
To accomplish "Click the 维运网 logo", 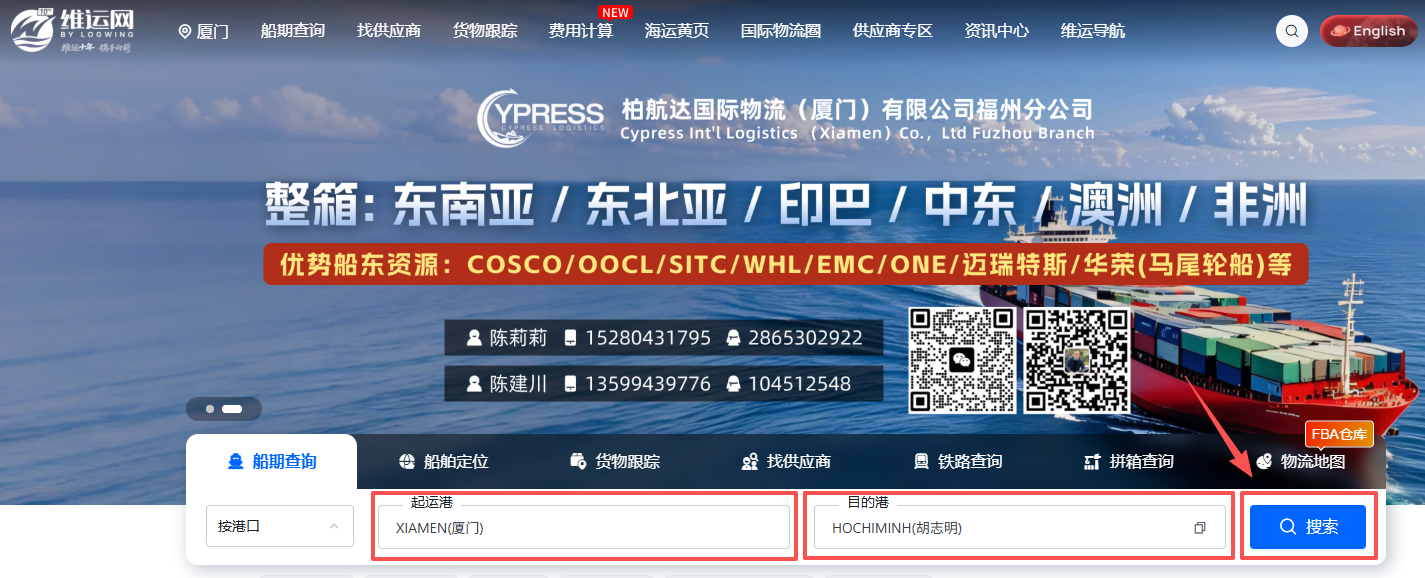I will tap(72, 30).
